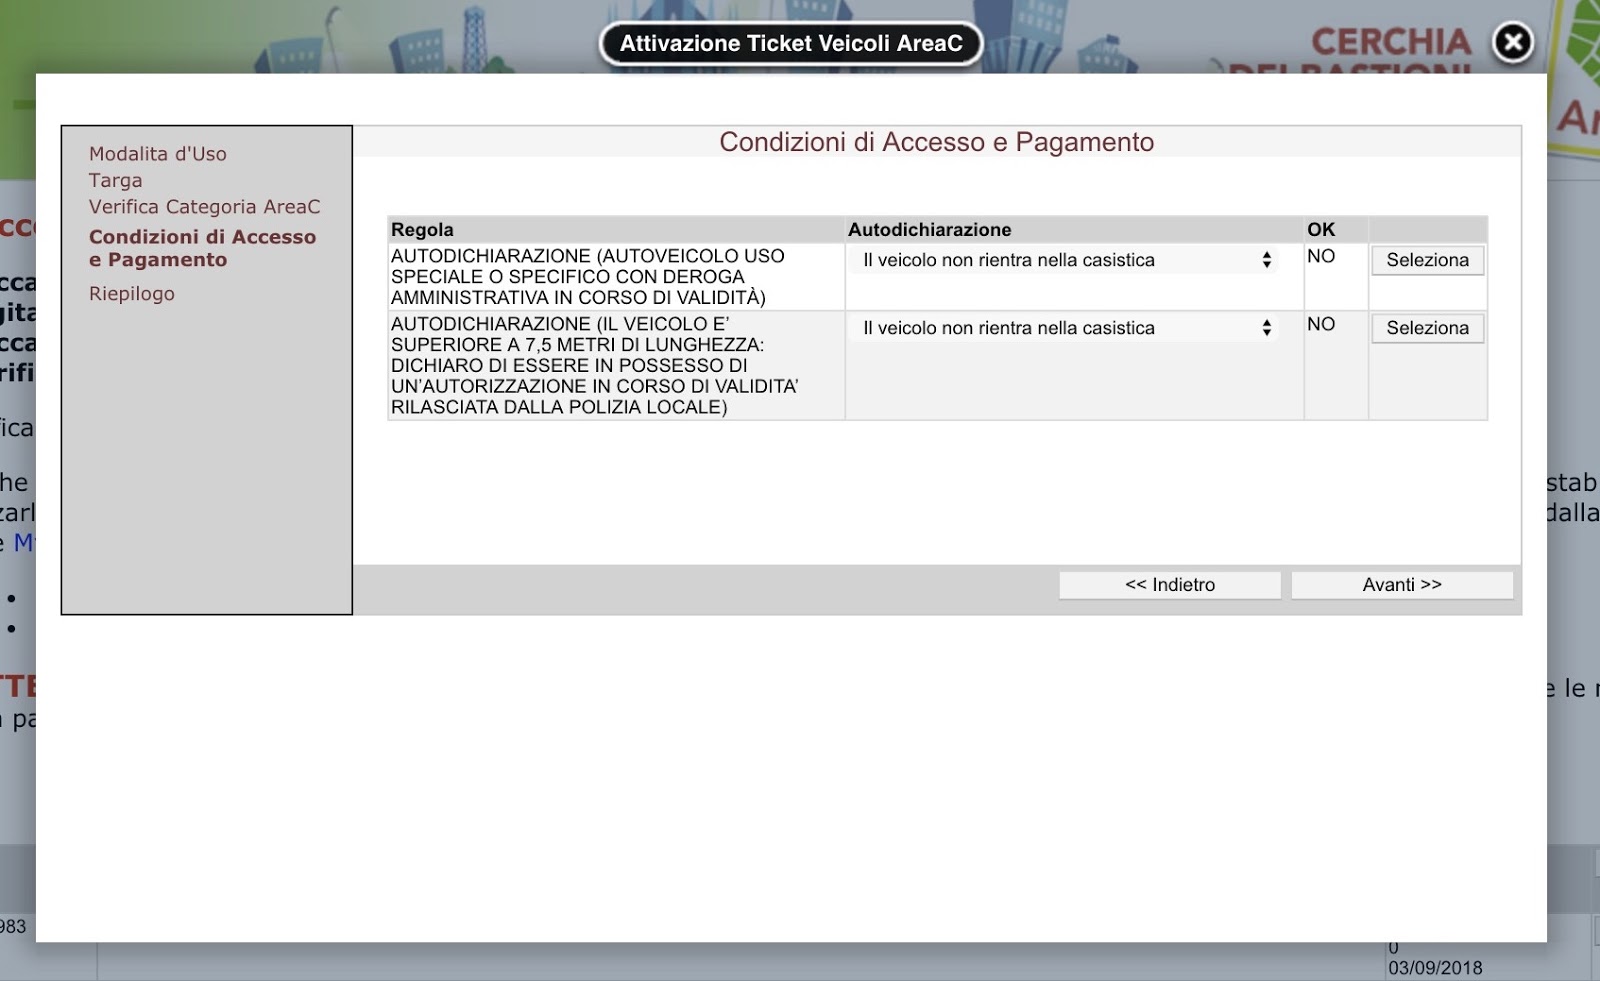Select Condizioni di Accesso e Pagamento step
The width and height of the screenshot is (1600, 981).
202,248
